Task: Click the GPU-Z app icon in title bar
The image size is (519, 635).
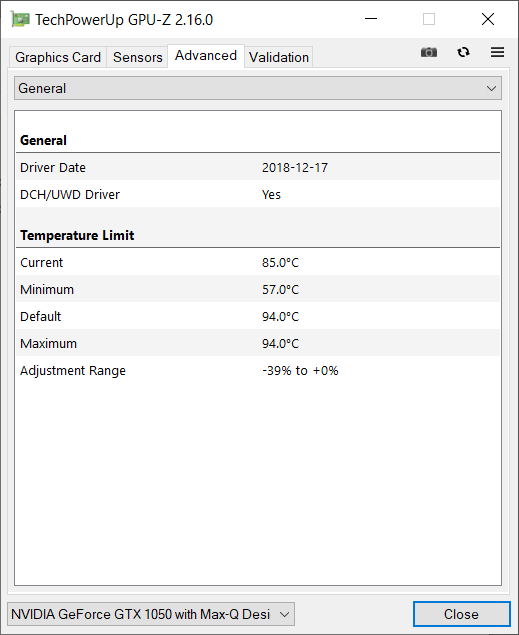Action: coord(20,19)
